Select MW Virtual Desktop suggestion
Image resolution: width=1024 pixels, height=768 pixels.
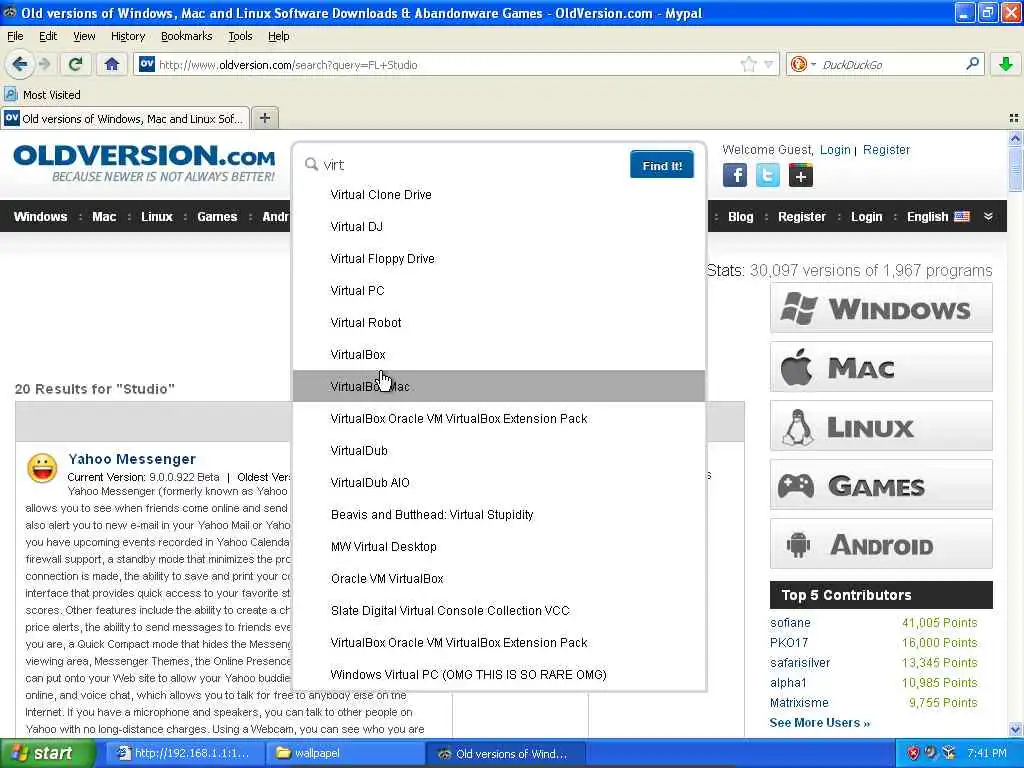pyautogui.click(x=499, y=547)
